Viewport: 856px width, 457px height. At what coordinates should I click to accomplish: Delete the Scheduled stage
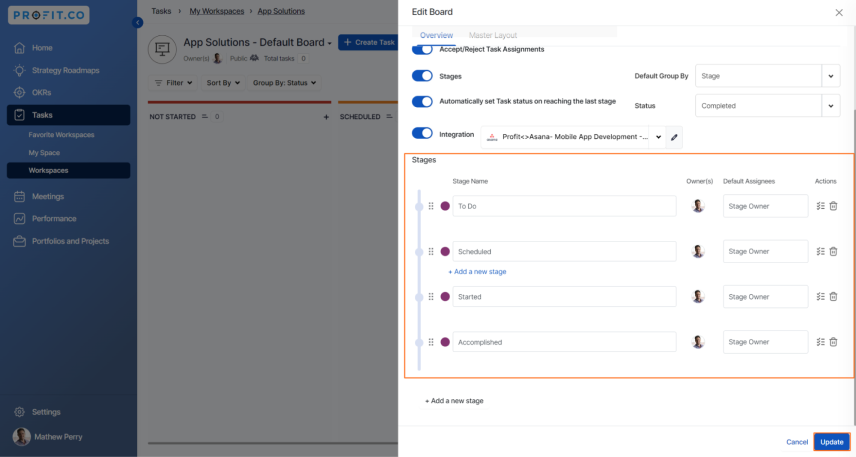(833, 252)
